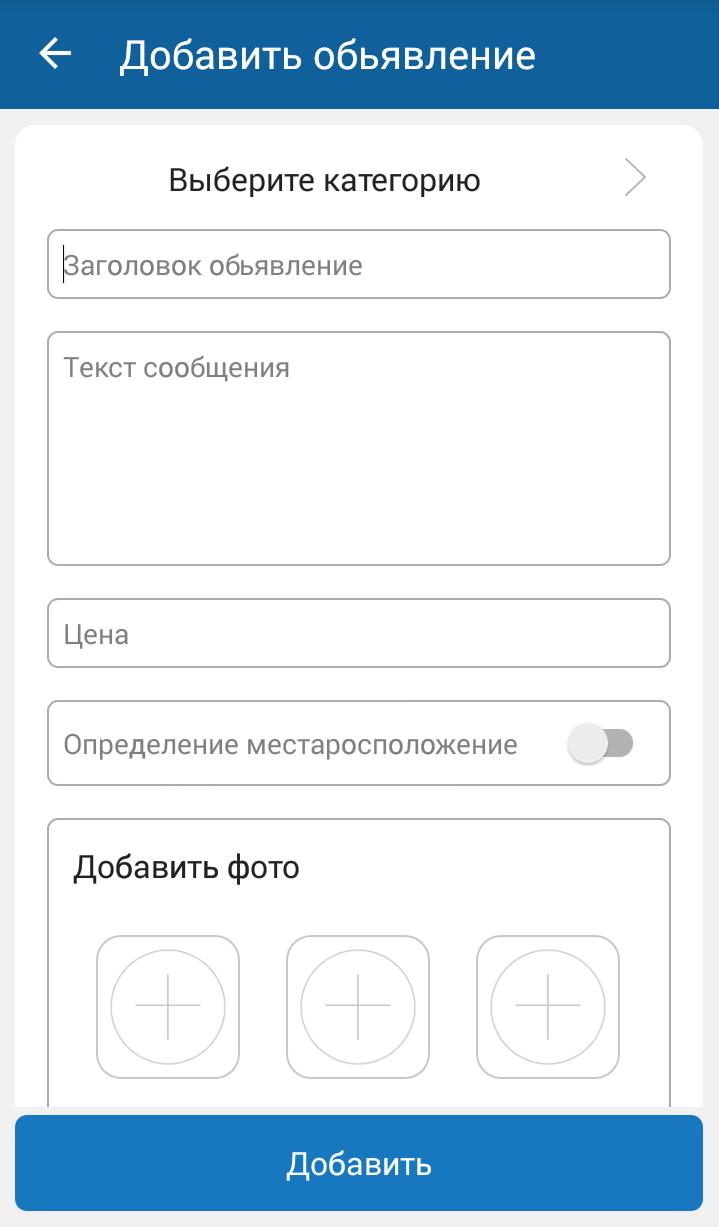Screen dimensions: 719x1227
Task: Focus the "Цена" price field
Action: pyautogui.click(x=358, y=633)
